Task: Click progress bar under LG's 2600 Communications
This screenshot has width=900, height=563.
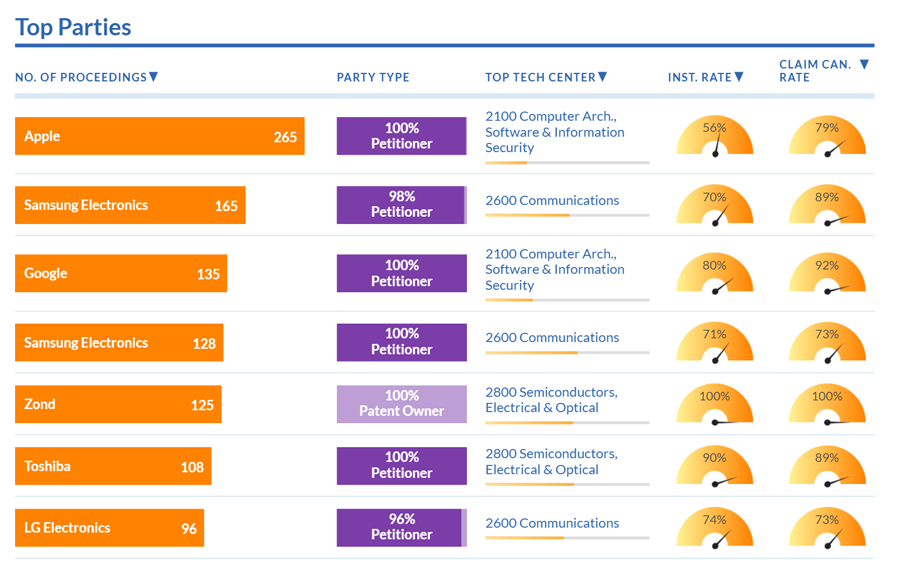Action: click(x=567, y=538)
